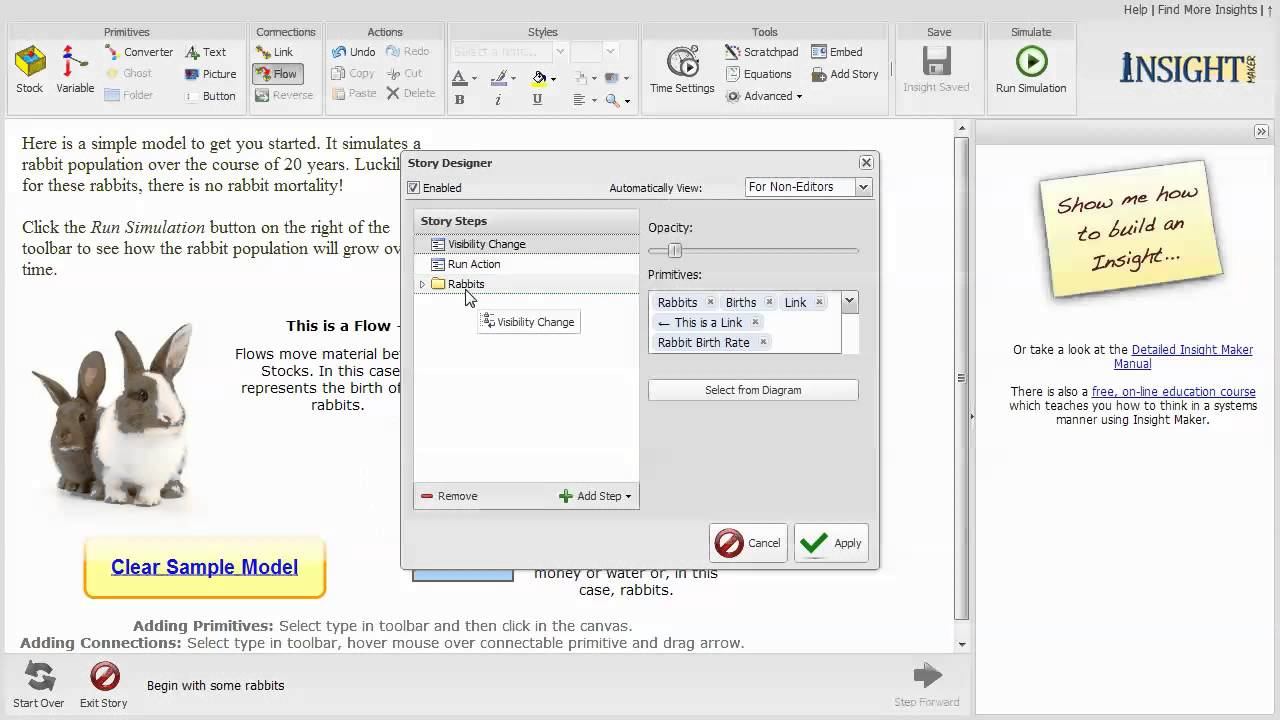Add a Picture primitive
The width and height of the screenshot is (1280, 720).
(x=211, y=74)
